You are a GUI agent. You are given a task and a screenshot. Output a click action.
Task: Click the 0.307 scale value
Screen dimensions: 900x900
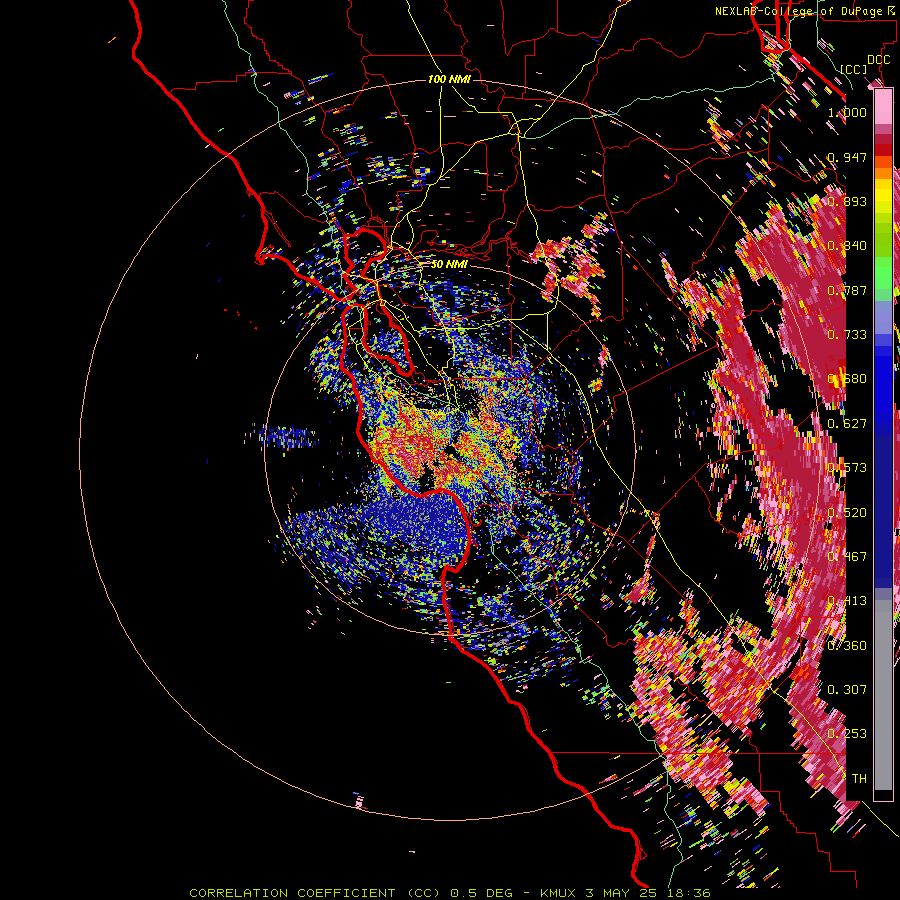coord(847,690)
